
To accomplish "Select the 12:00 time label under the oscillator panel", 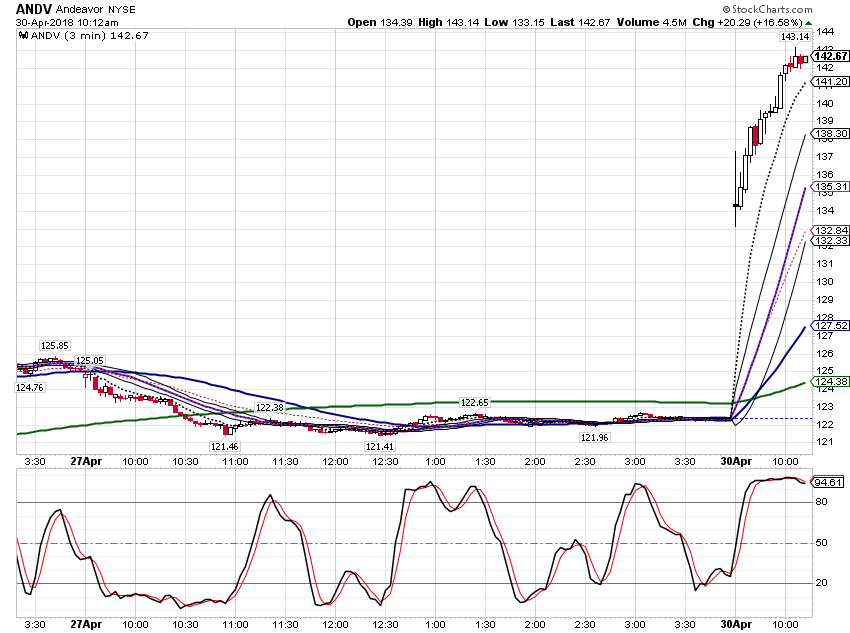I will point(336,624).
